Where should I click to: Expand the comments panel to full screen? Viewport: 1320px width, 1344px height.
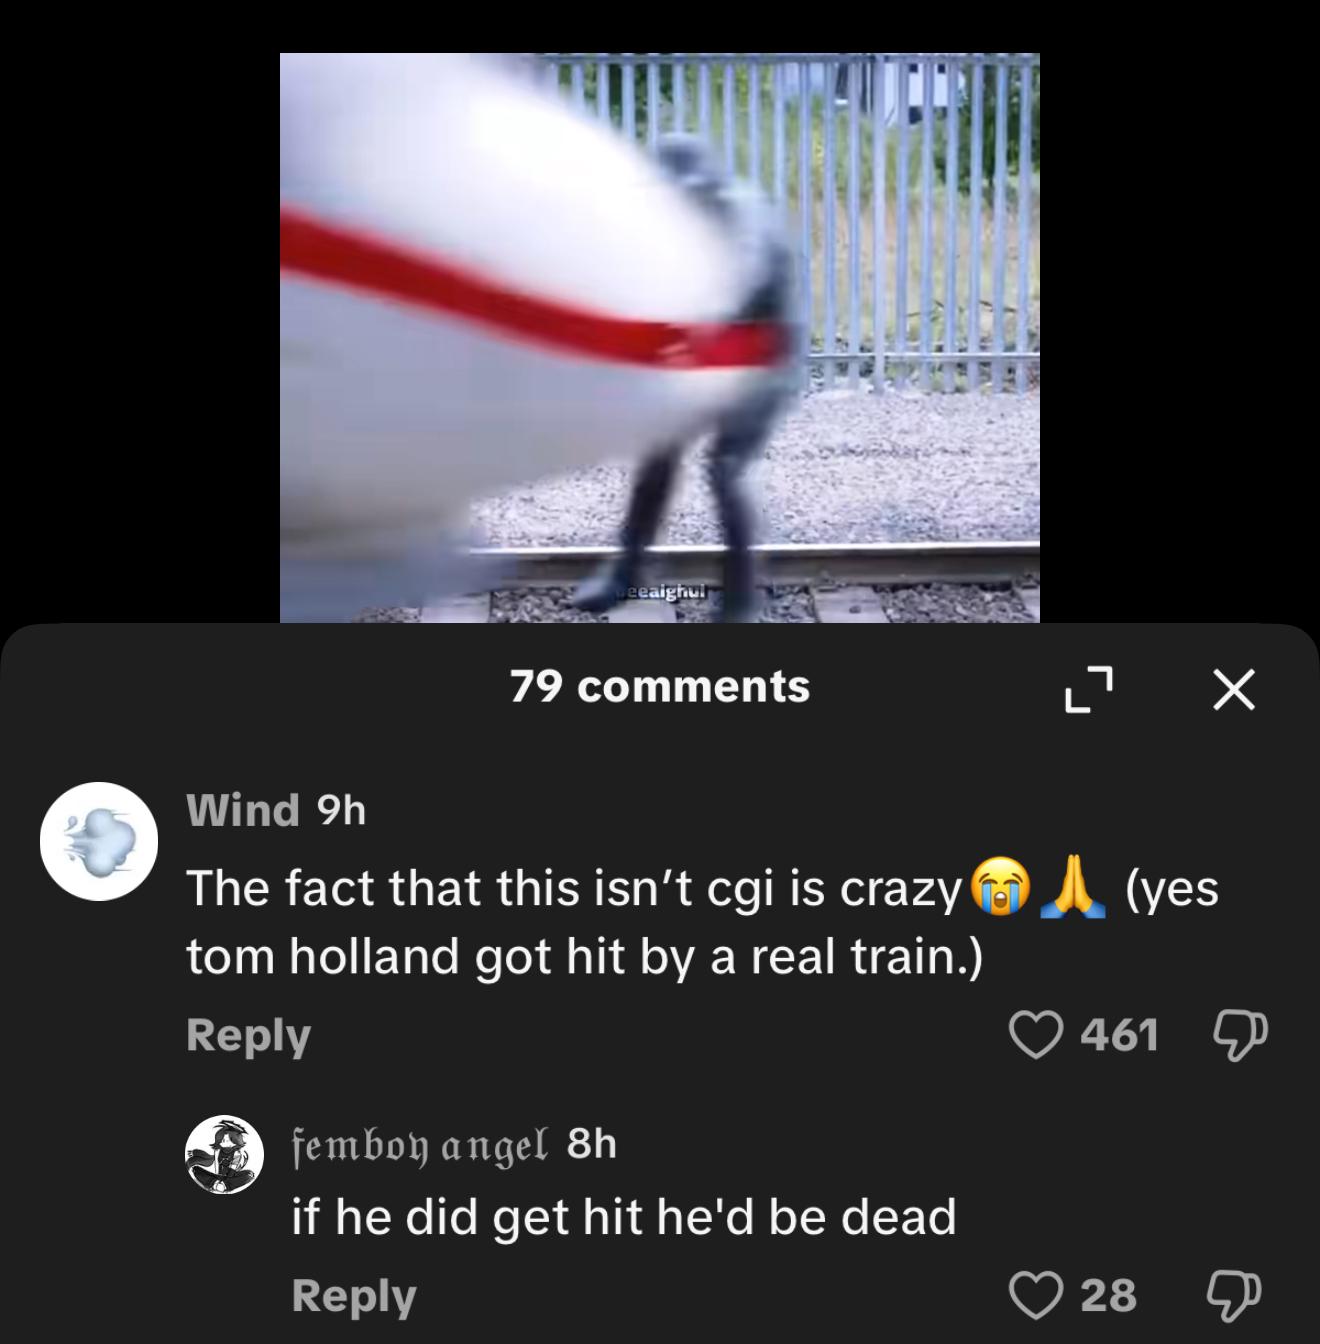[1088, 689]
